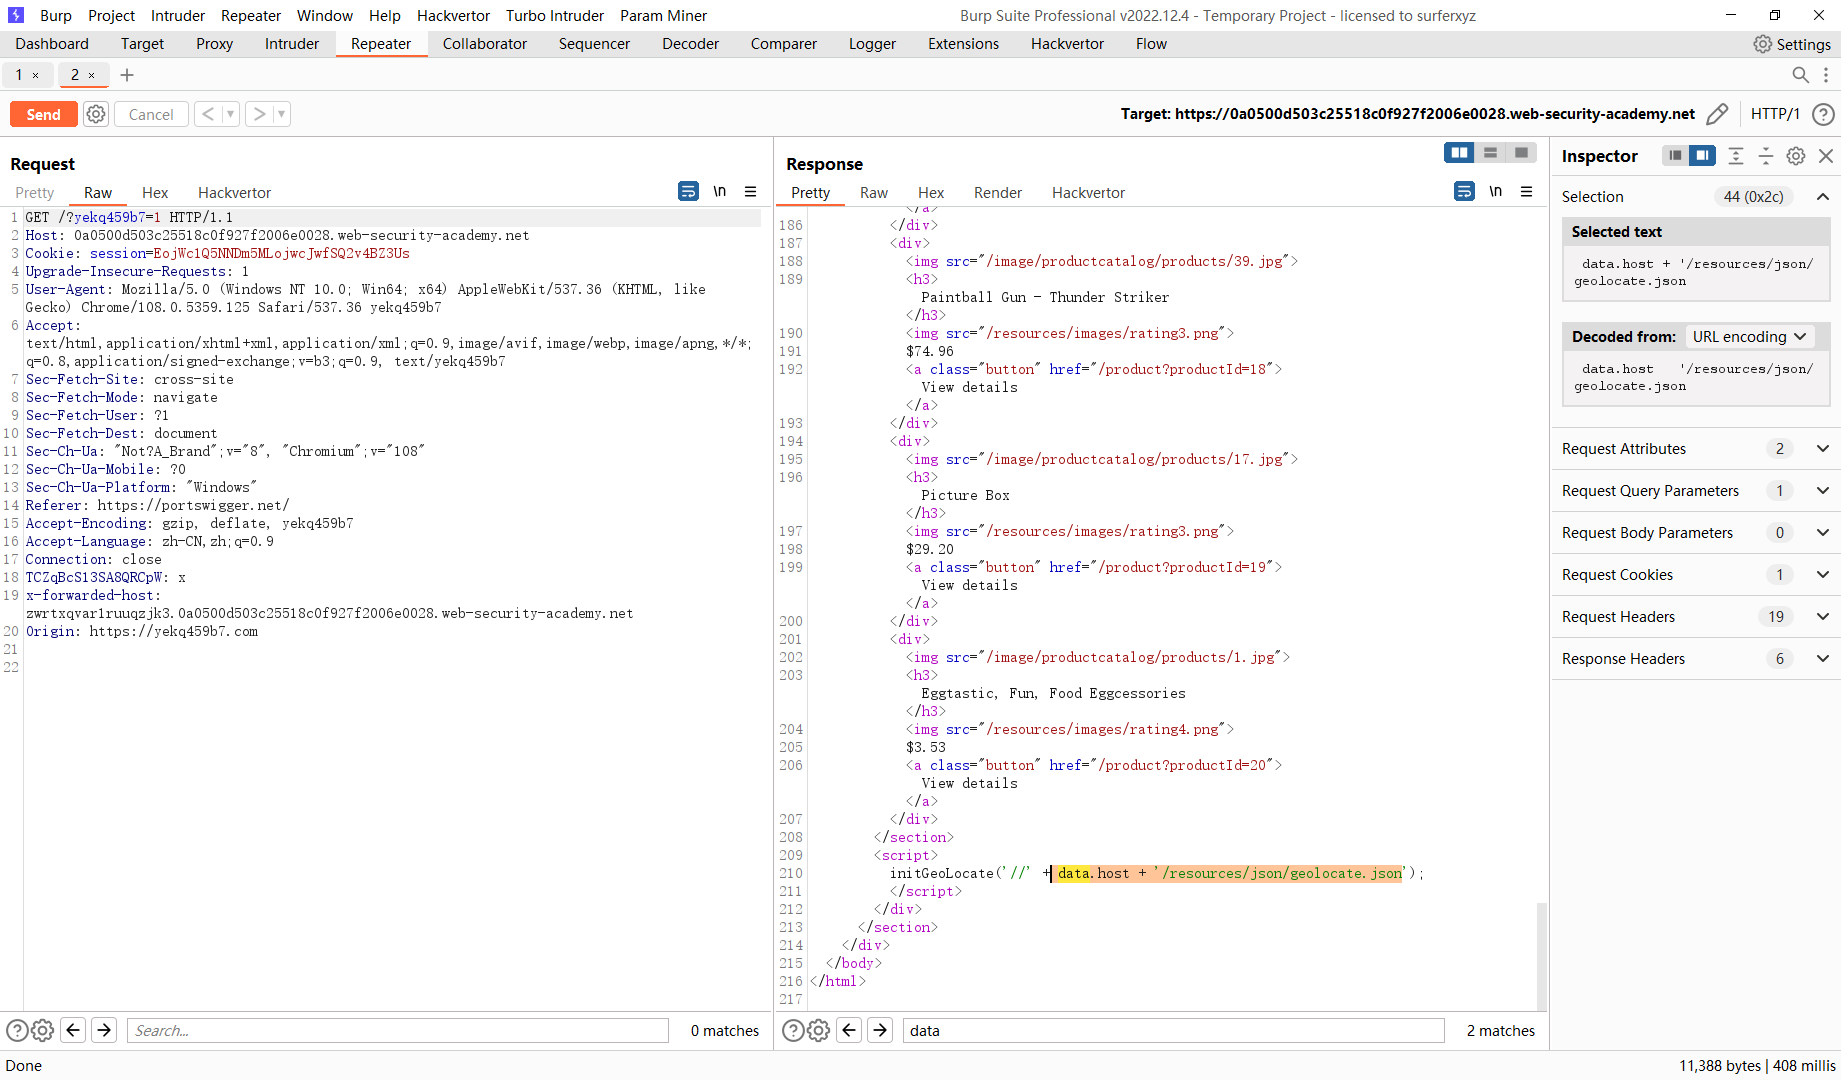Open request search settings gear

[x=42, y=1030]
